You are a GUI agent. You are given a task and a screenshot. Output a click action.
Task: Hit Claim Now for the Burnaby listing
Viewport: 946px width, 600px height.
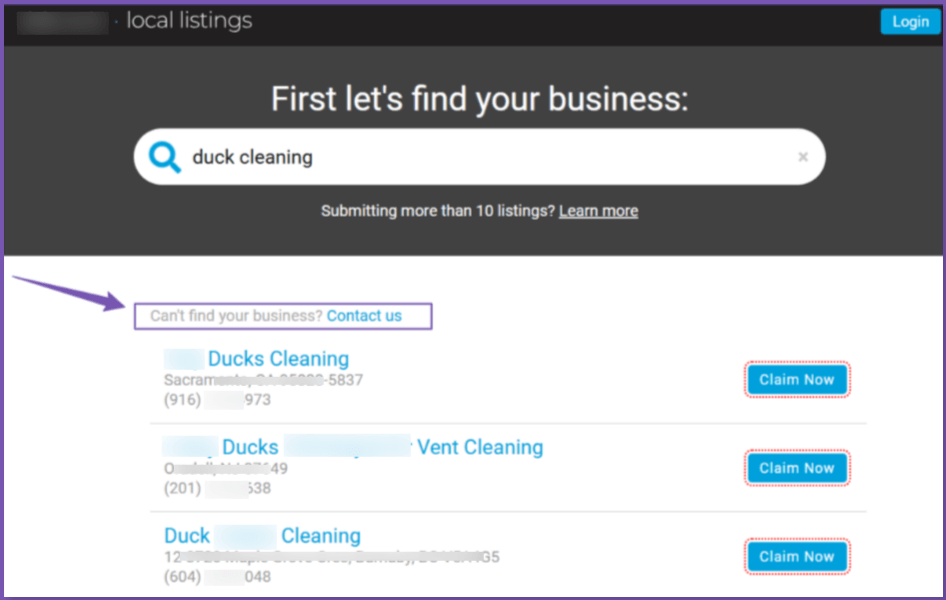pos(796,557)
